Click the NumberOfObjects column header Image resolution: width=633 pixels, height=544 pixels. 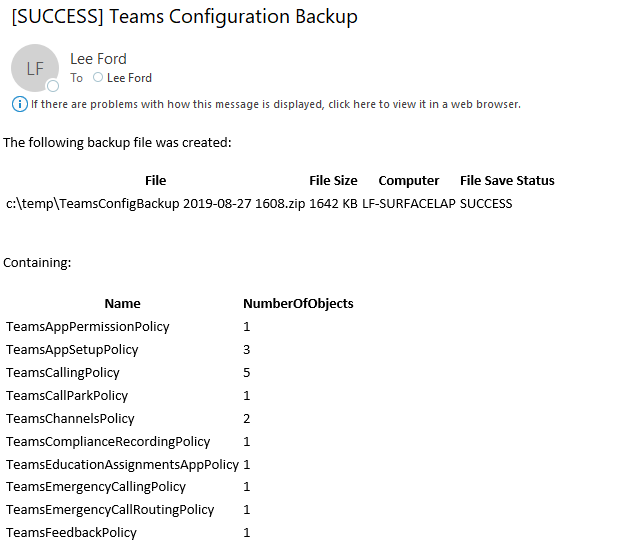(298, 304)
